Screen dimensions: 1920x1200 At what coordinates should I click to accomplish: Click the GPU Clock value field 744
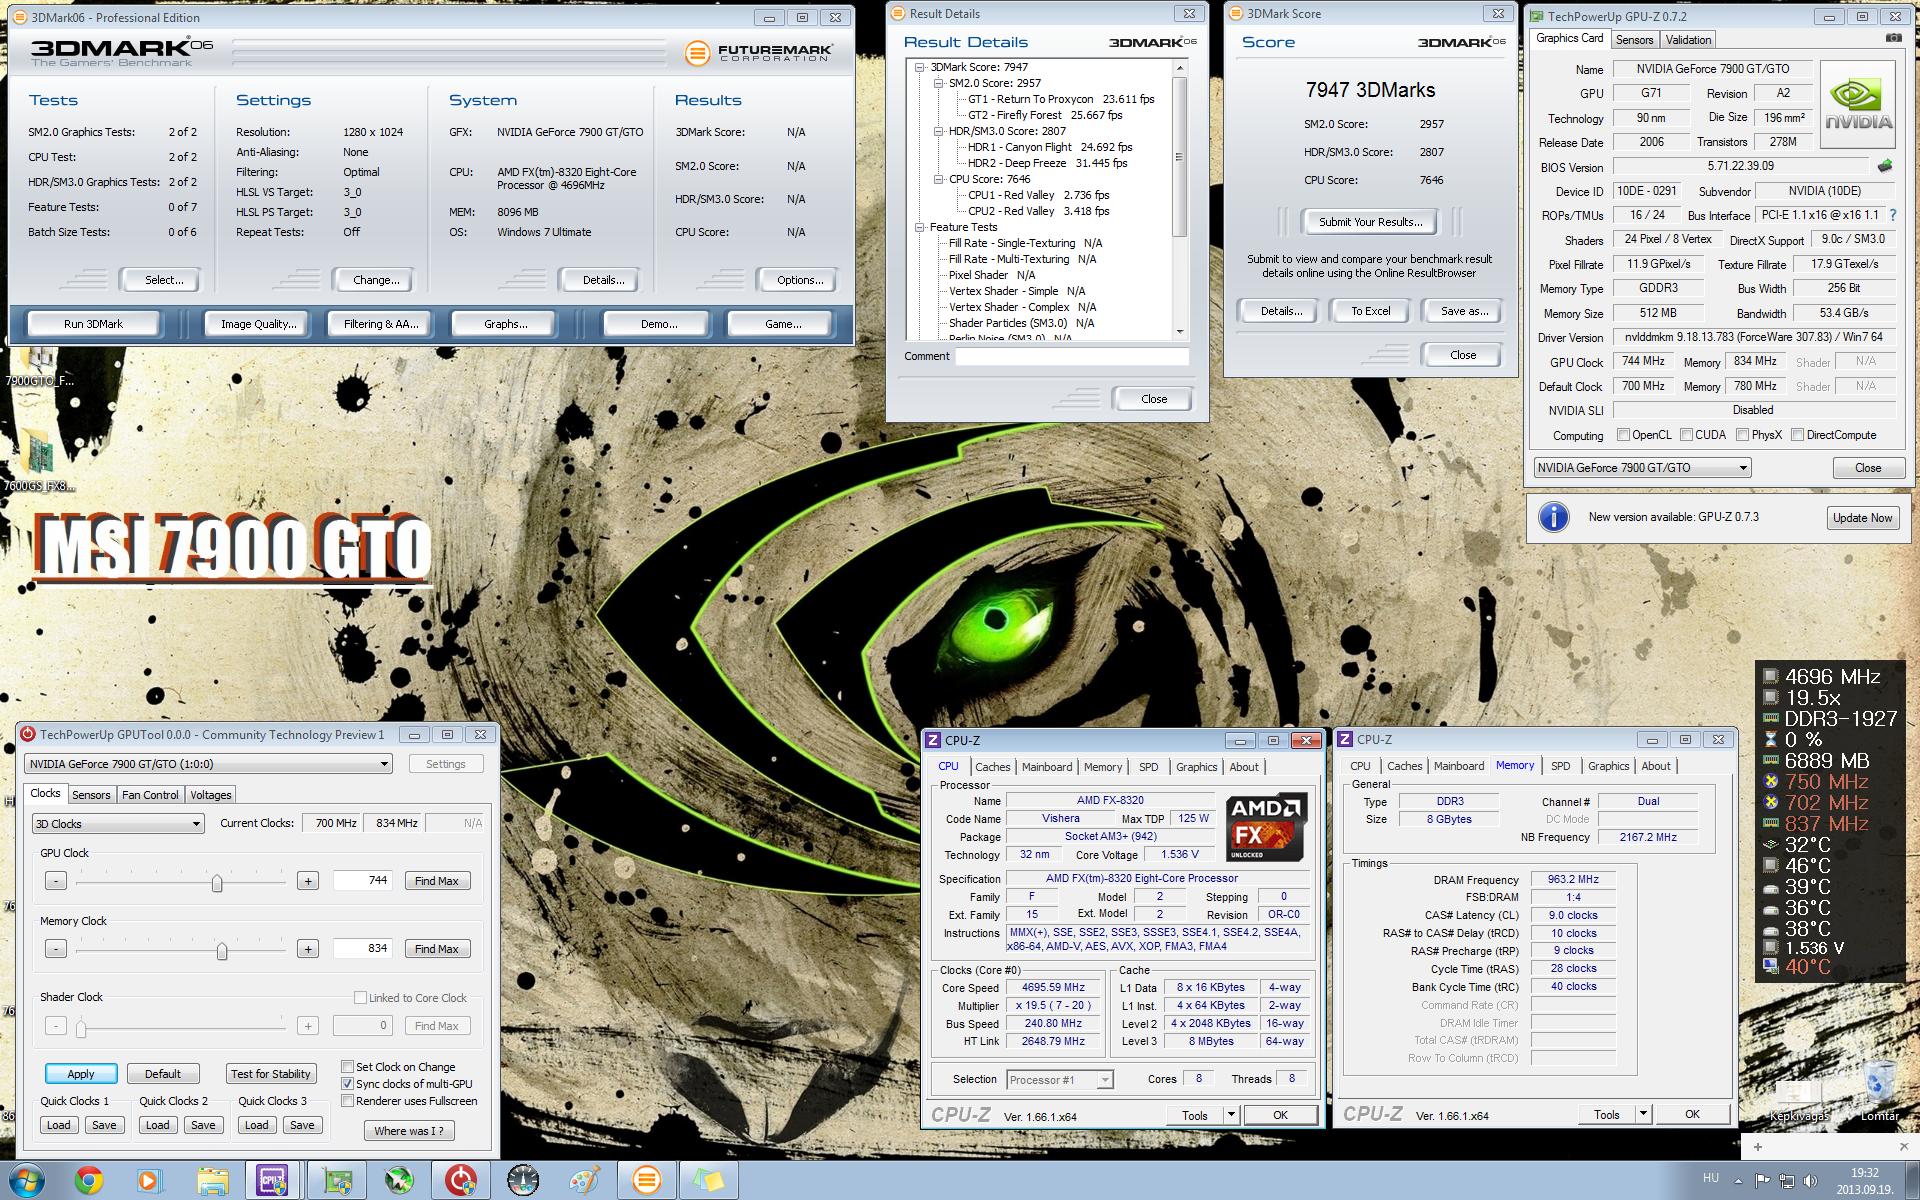pos(362,880)
